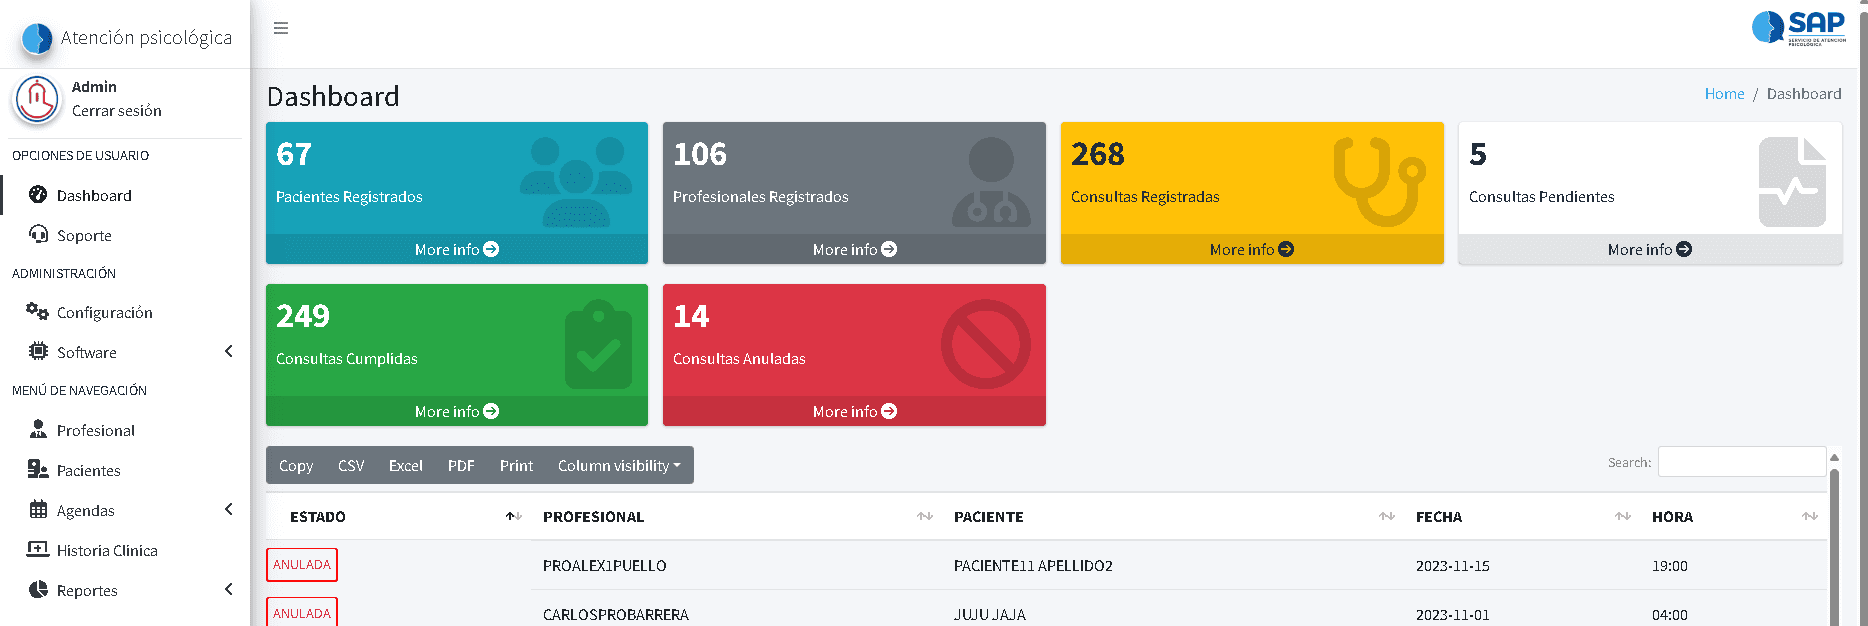This screenshot has height=626, width=1868.
Task: Click the Admin user avatar image
Action: (x=37, y=100)
